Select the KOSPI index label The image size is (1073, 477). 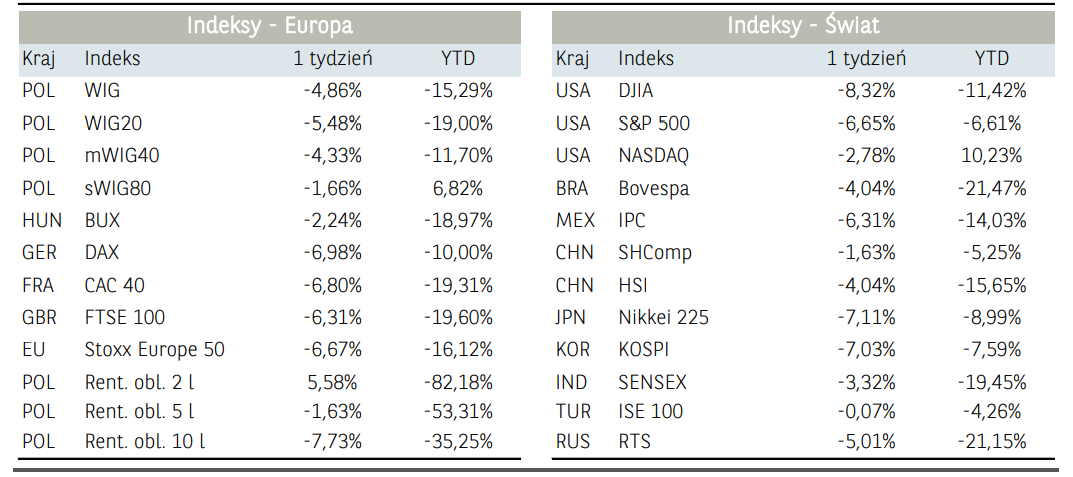point(644,350)
